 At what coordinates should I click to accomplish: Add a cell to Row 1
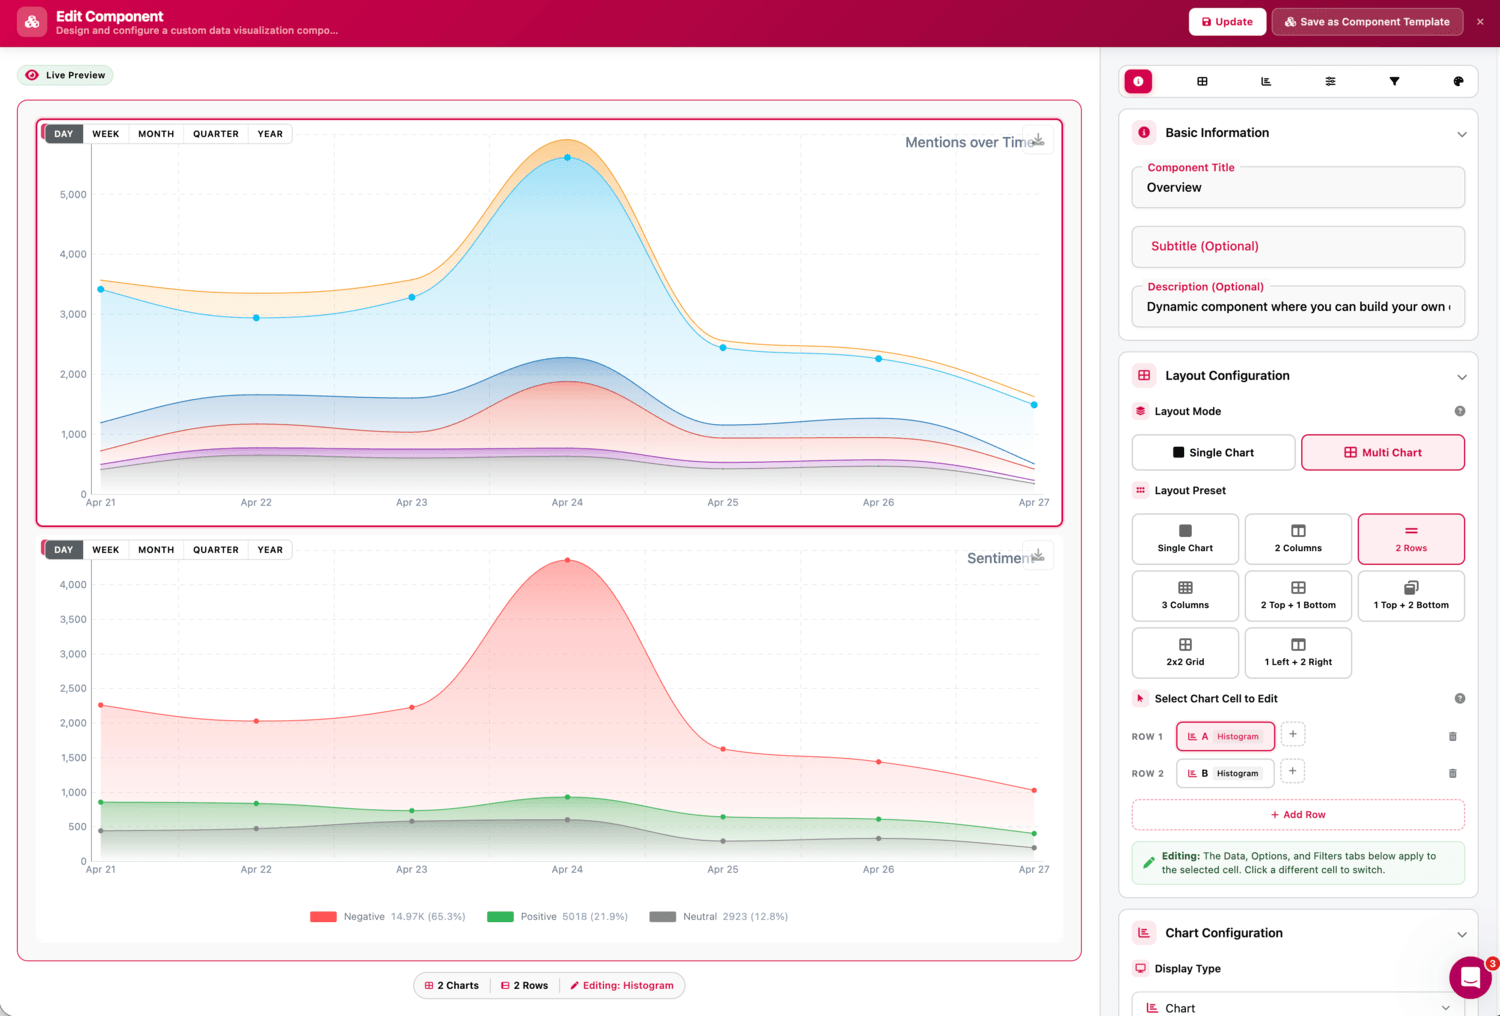tap(1293, 735)
